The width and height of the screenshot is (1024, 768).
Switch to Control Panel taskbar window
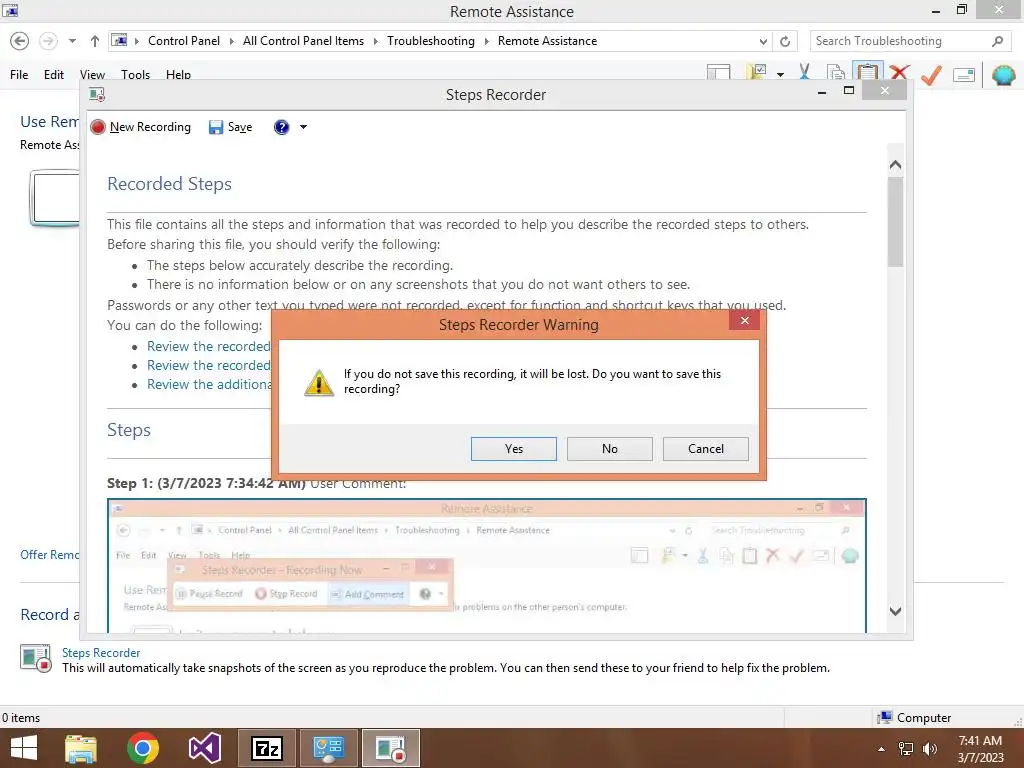[328, 748]
